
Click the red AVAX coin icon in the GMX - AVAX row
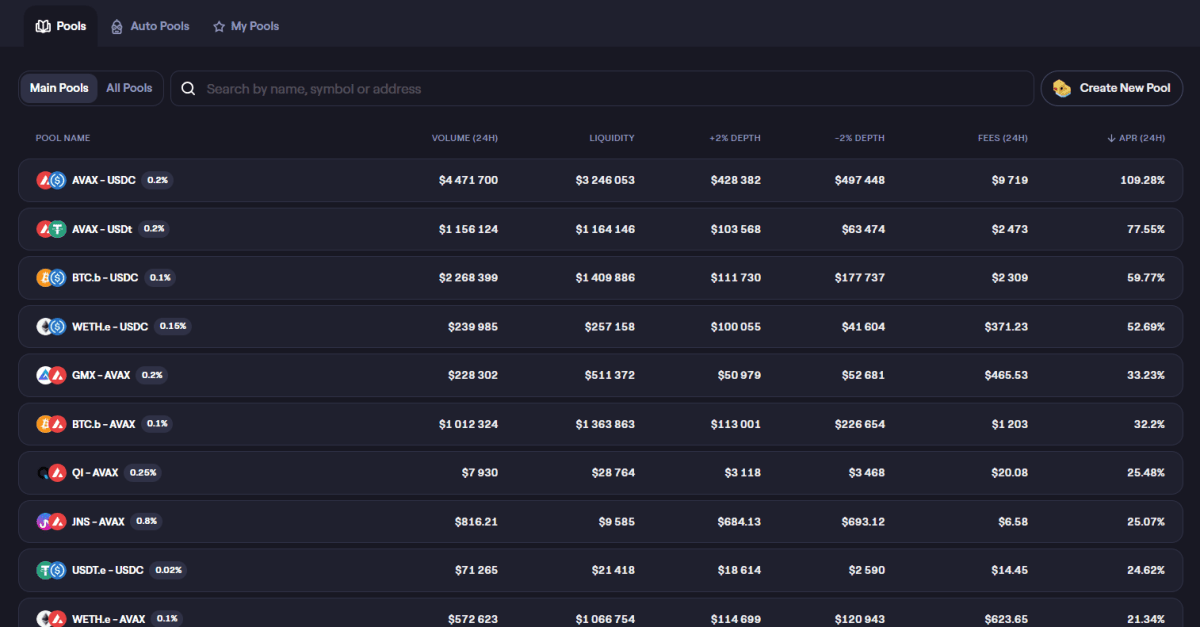(x=58, y=375)
